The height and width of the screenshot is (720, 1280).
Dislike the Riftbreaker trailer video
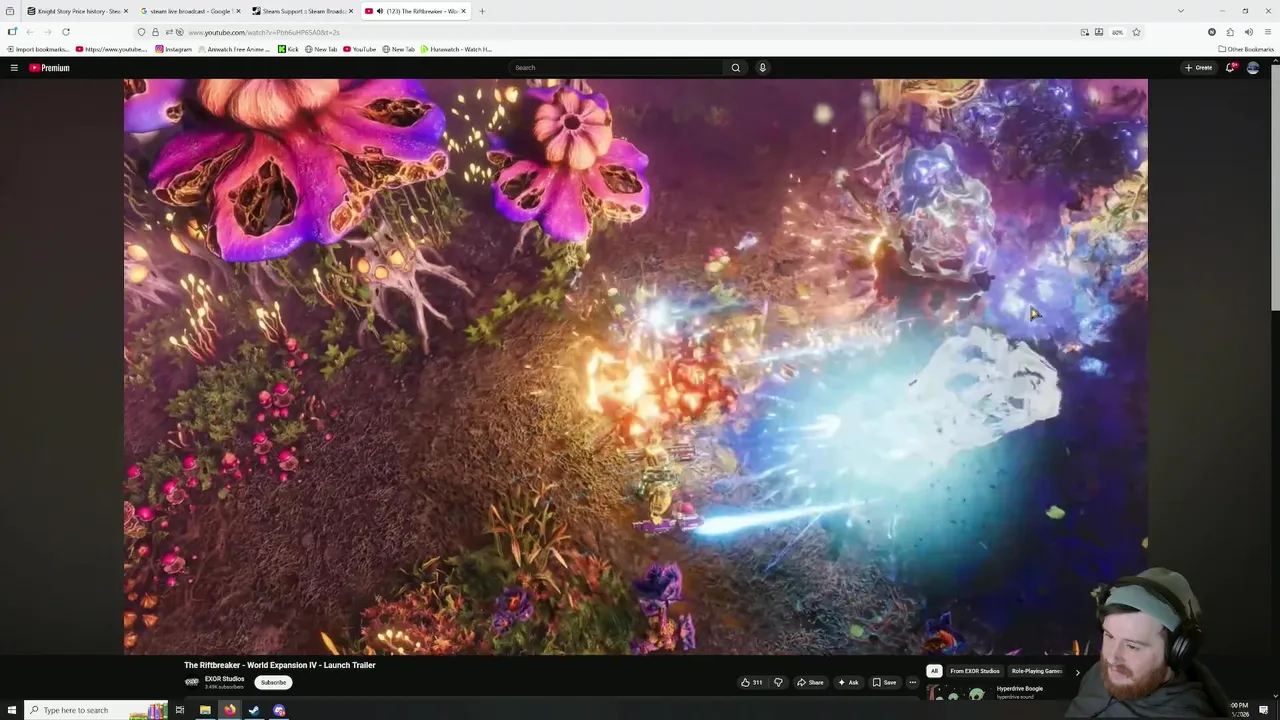(x=778, y=682)
